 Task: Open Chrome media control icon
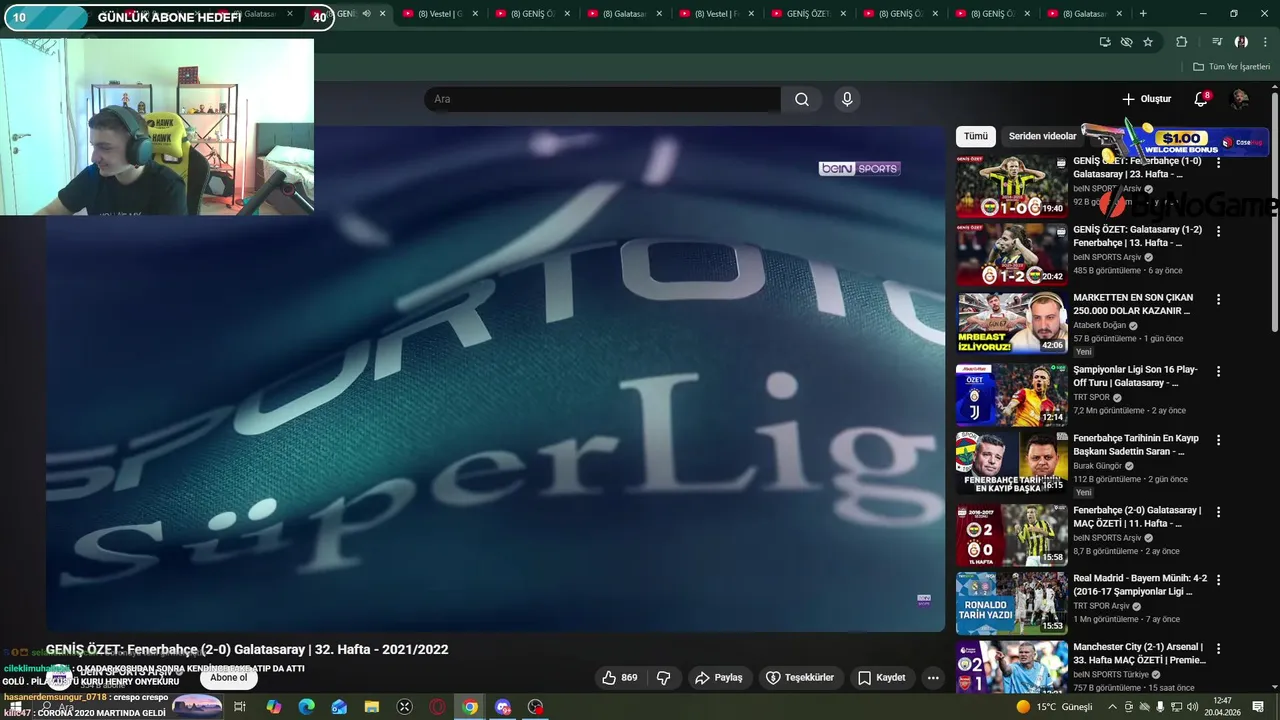[1217, 42]
